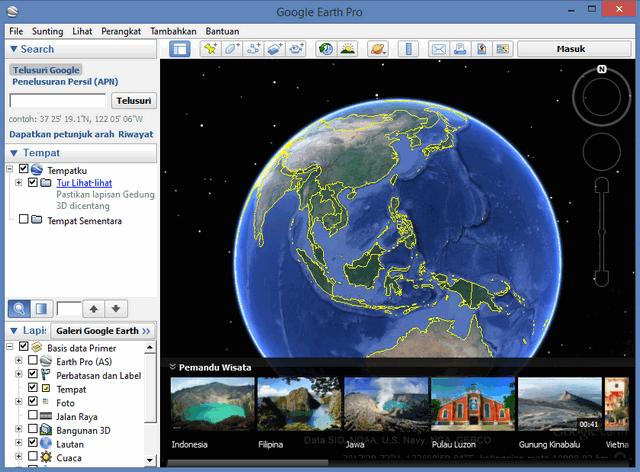
Task: Open the Gunung Kinabalu tour thumbnail
Action: [560, 403]
